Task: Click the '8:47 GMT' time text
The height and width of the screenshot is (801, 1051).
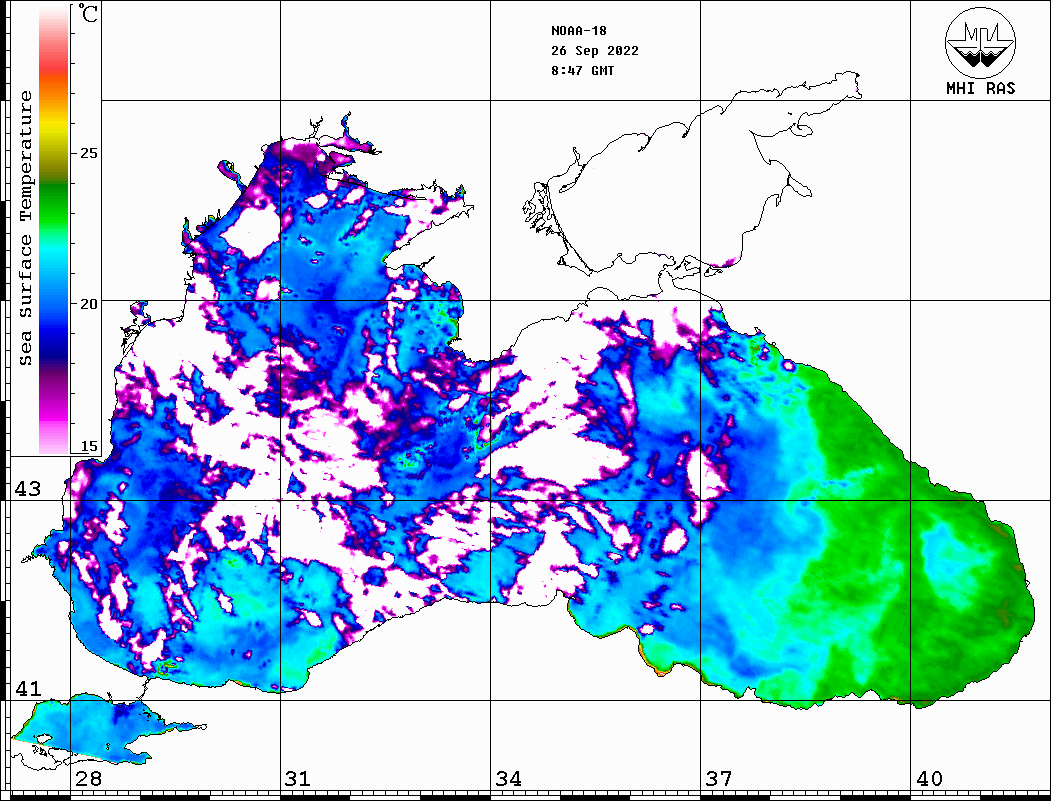Action: 582,70
